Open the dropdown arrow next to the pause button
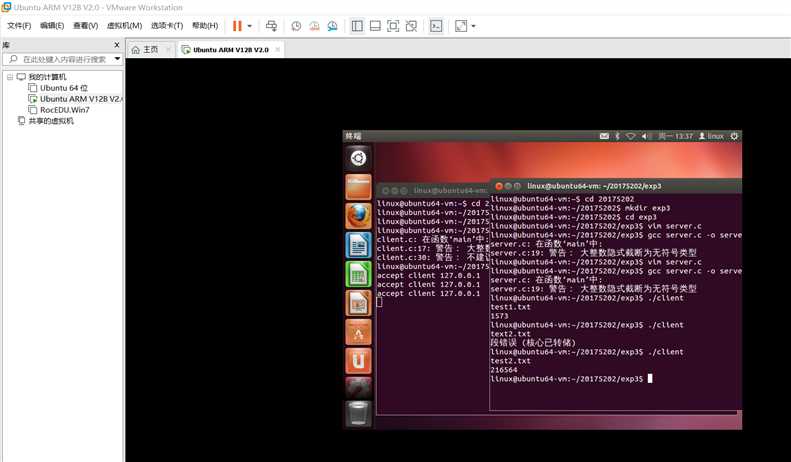This screenshot has width=791, height=462. coord(249,26)
